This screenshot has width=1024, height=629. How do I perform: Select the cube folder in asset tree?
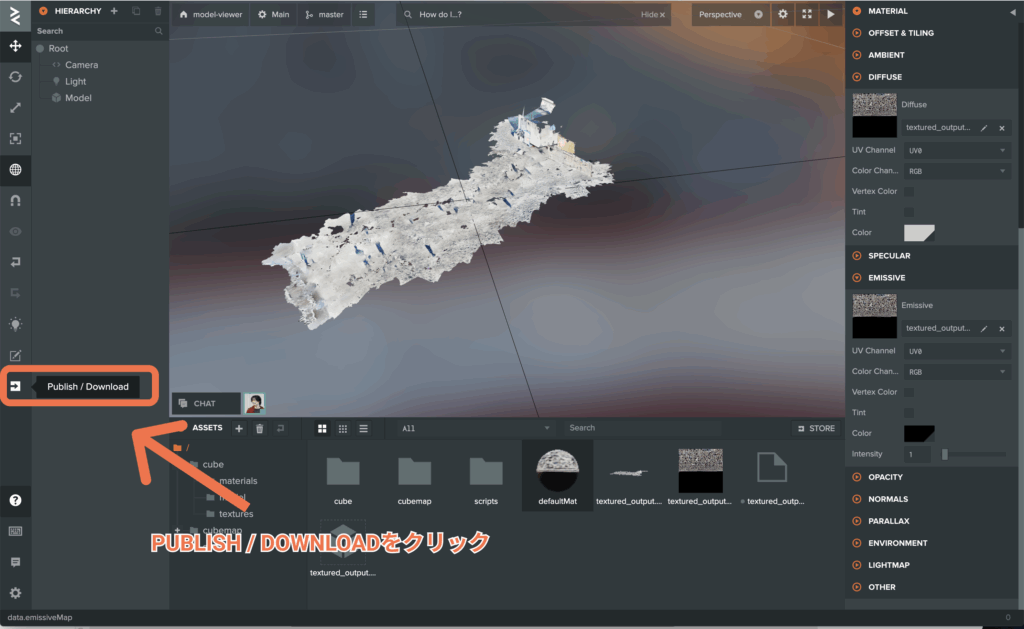[213, 464]
